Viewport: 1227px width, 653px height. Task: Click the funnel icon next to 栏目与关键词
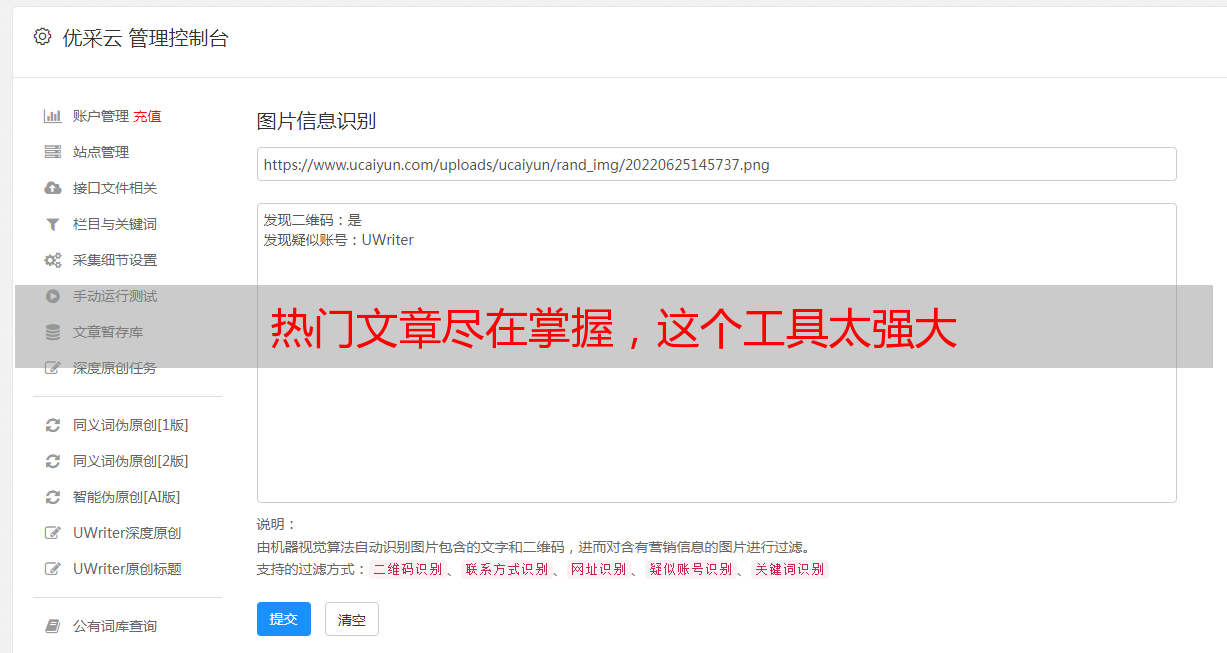click(x=53, y=224)
